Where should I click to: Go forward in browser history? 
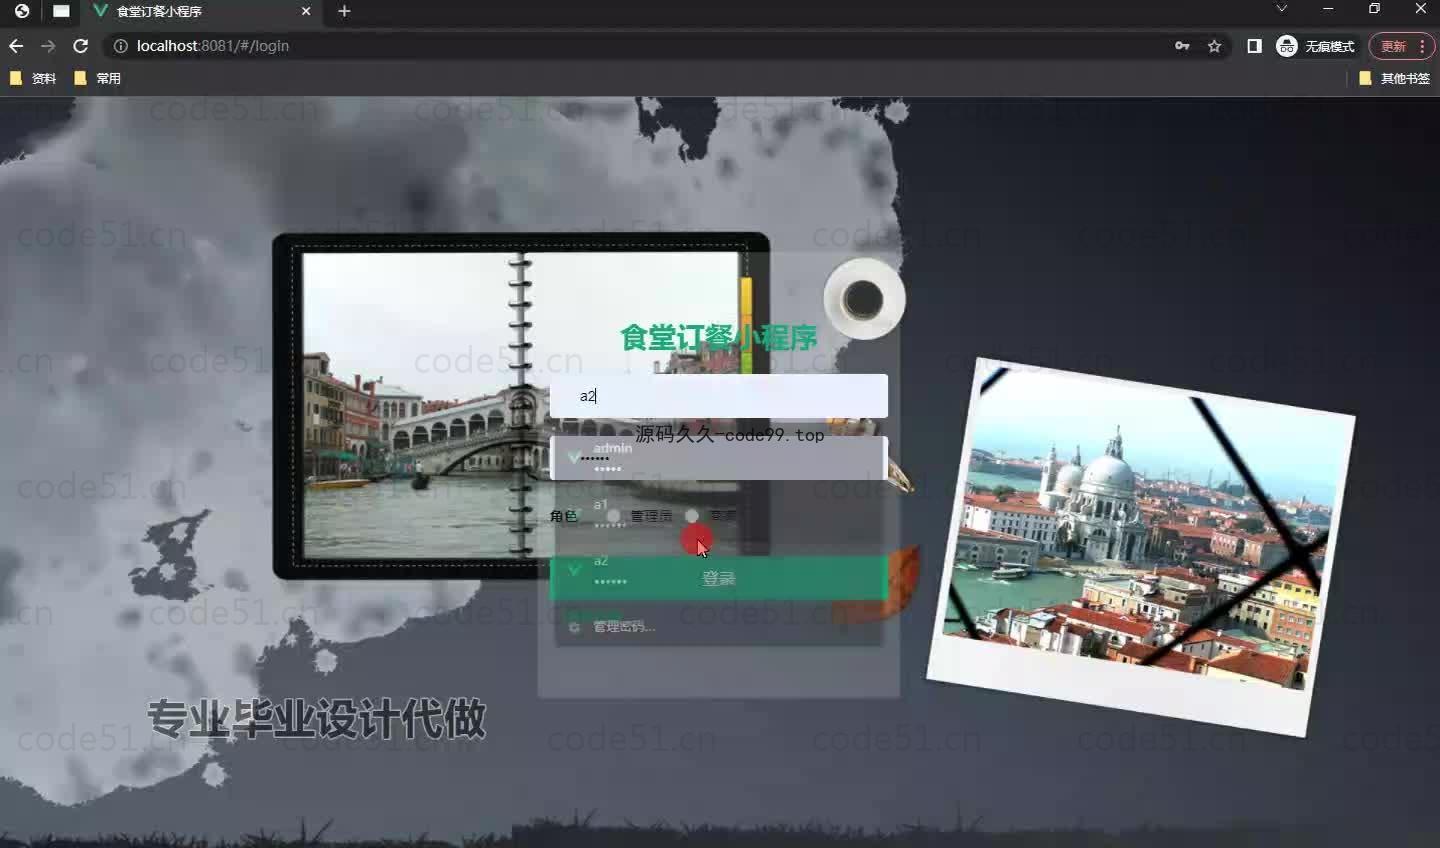(x=48, y=46)
